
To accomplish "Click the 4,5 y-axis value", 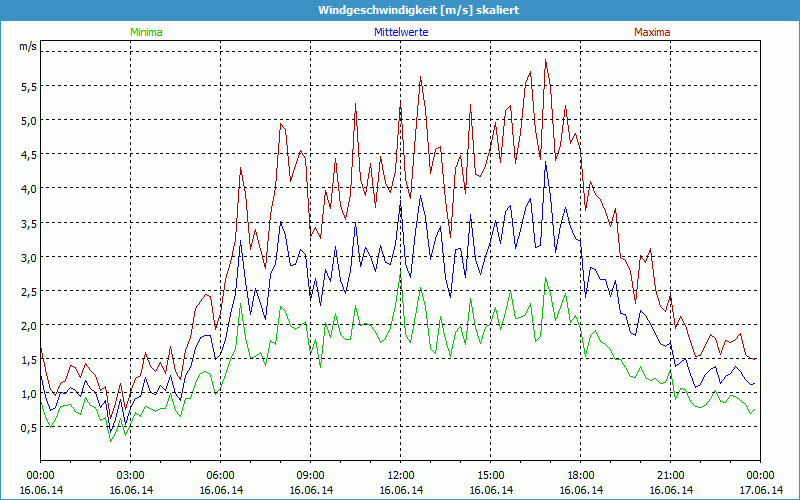I will point(29,155).
